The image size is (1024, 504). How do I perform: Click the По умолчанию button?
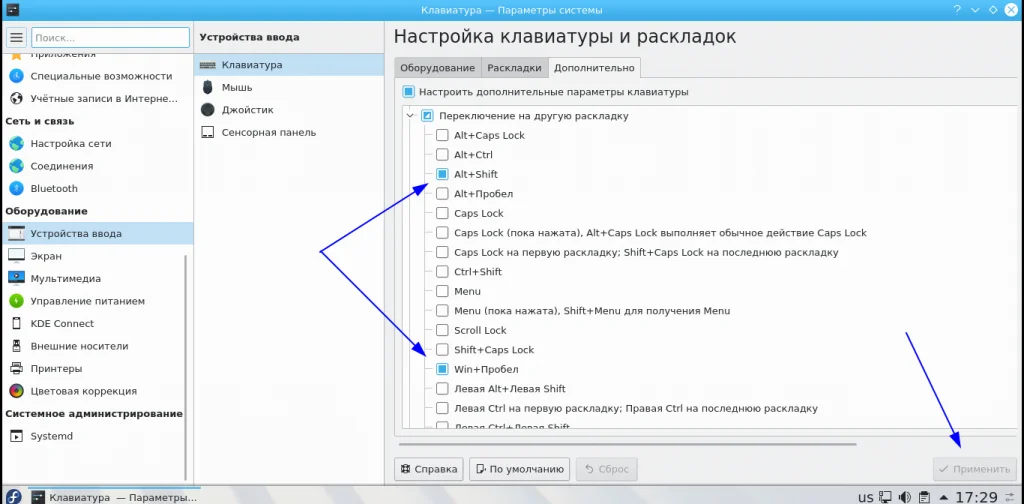[519, 469]
